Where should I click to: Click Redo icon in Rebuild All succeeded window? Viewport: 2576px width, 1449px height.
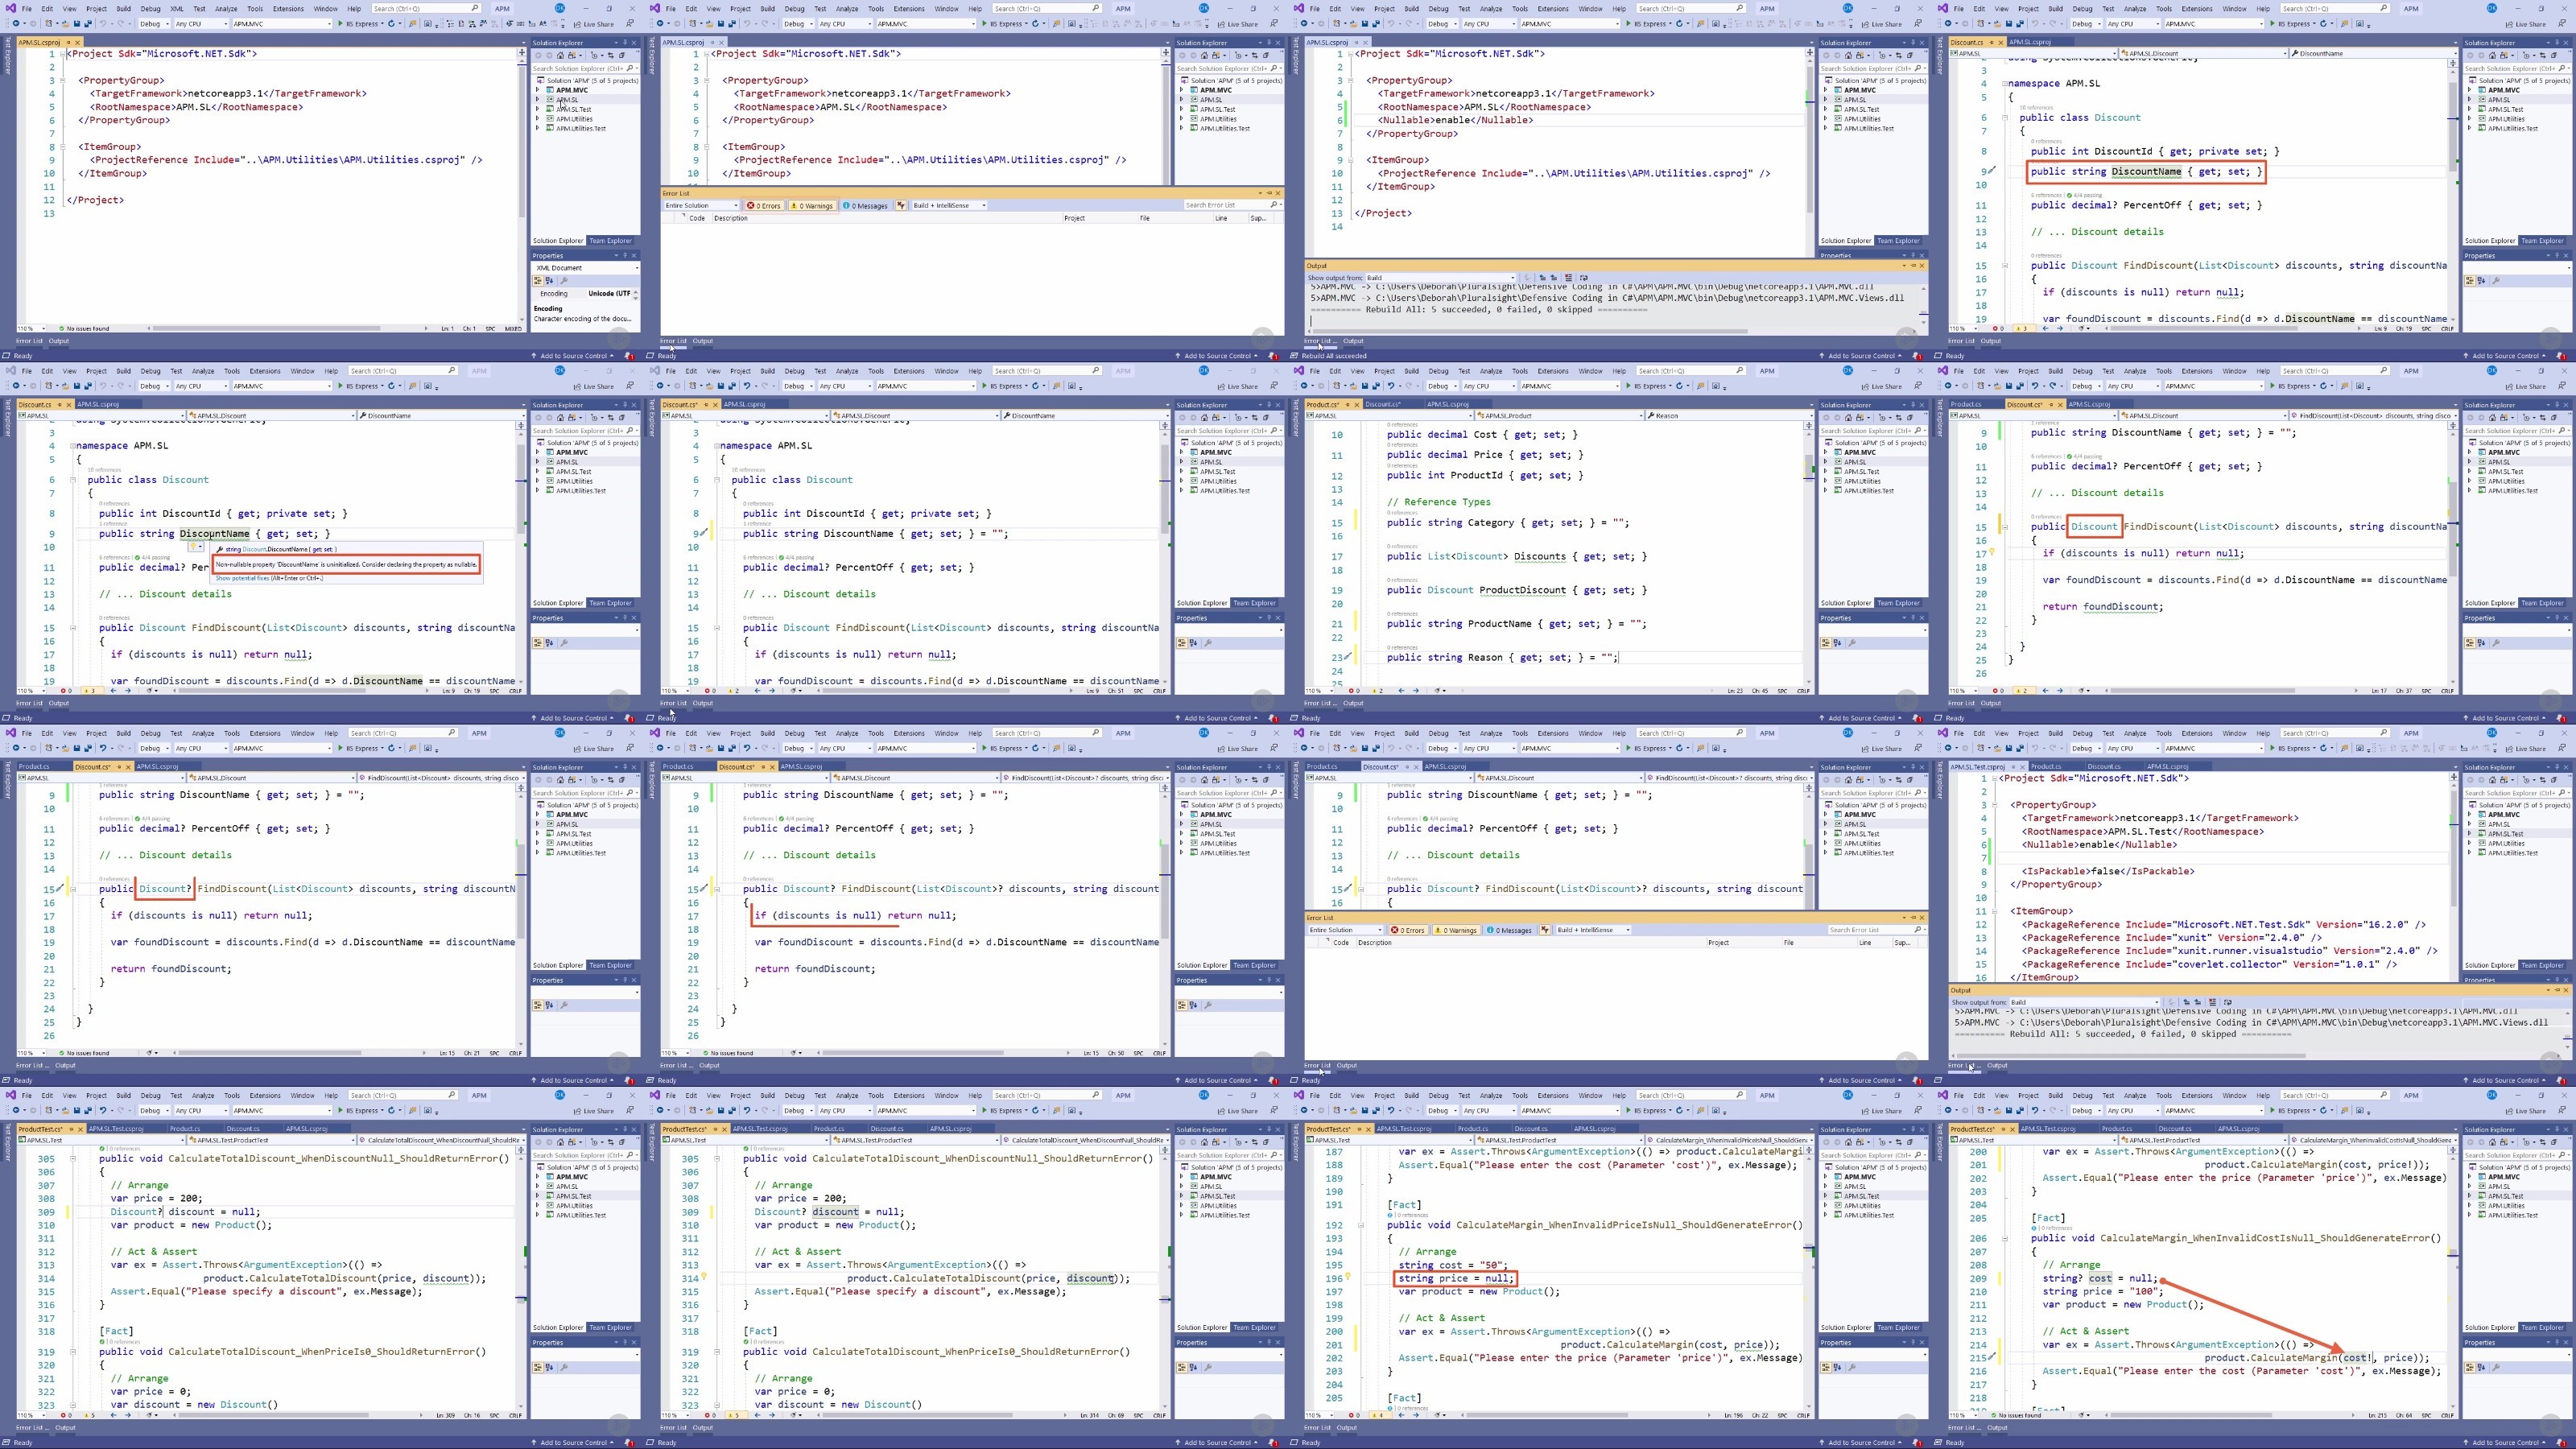(1409, 24)
